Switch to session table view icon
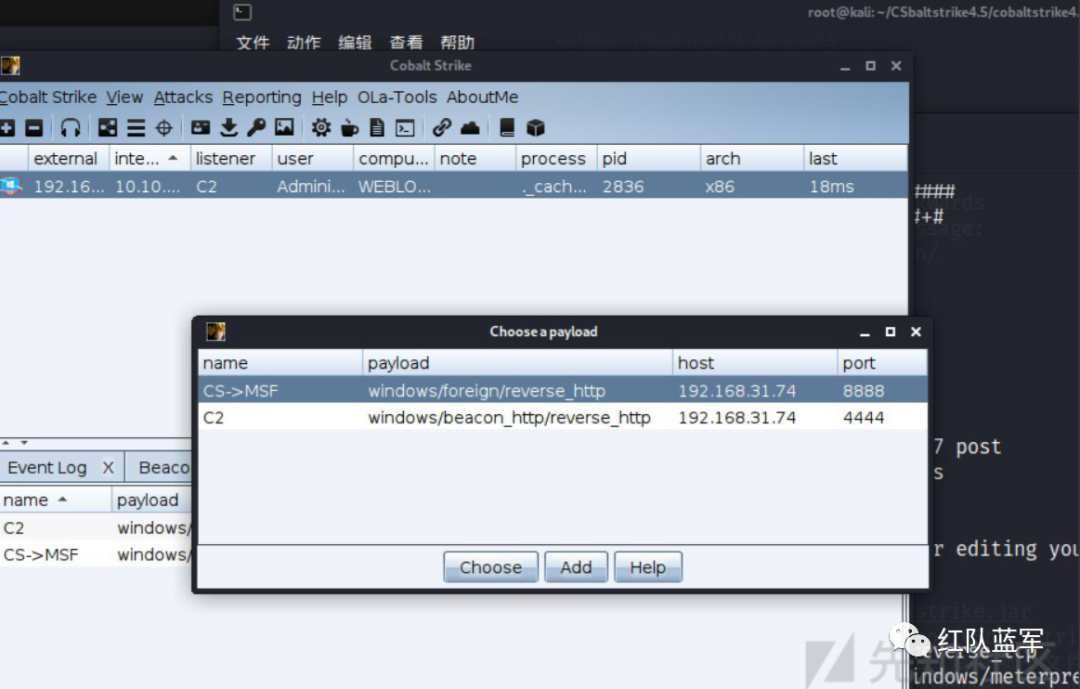1080x689 pixels. coord(136,127)
